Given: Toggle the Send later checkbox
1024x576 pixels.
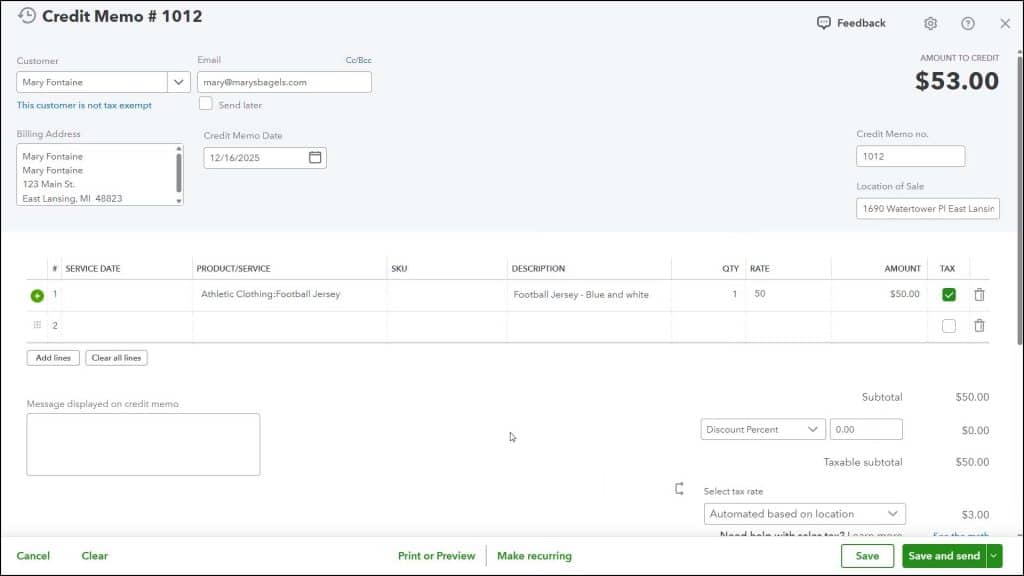Looking at the screenshot, I should tap(205, 103).
